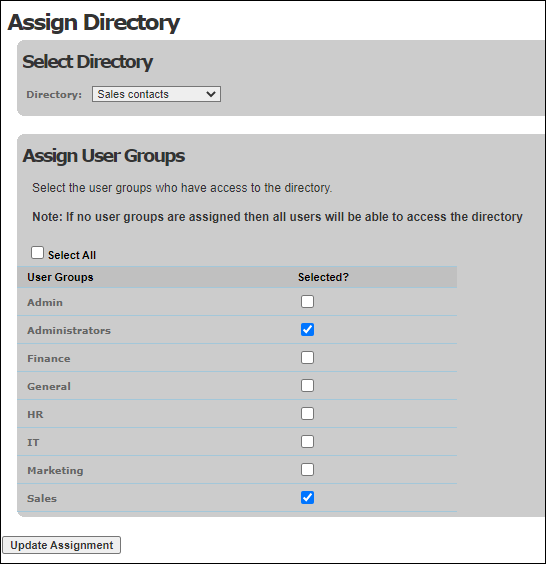
Task: Deselect the Sales group checkbox
Action: click(307, 497)
